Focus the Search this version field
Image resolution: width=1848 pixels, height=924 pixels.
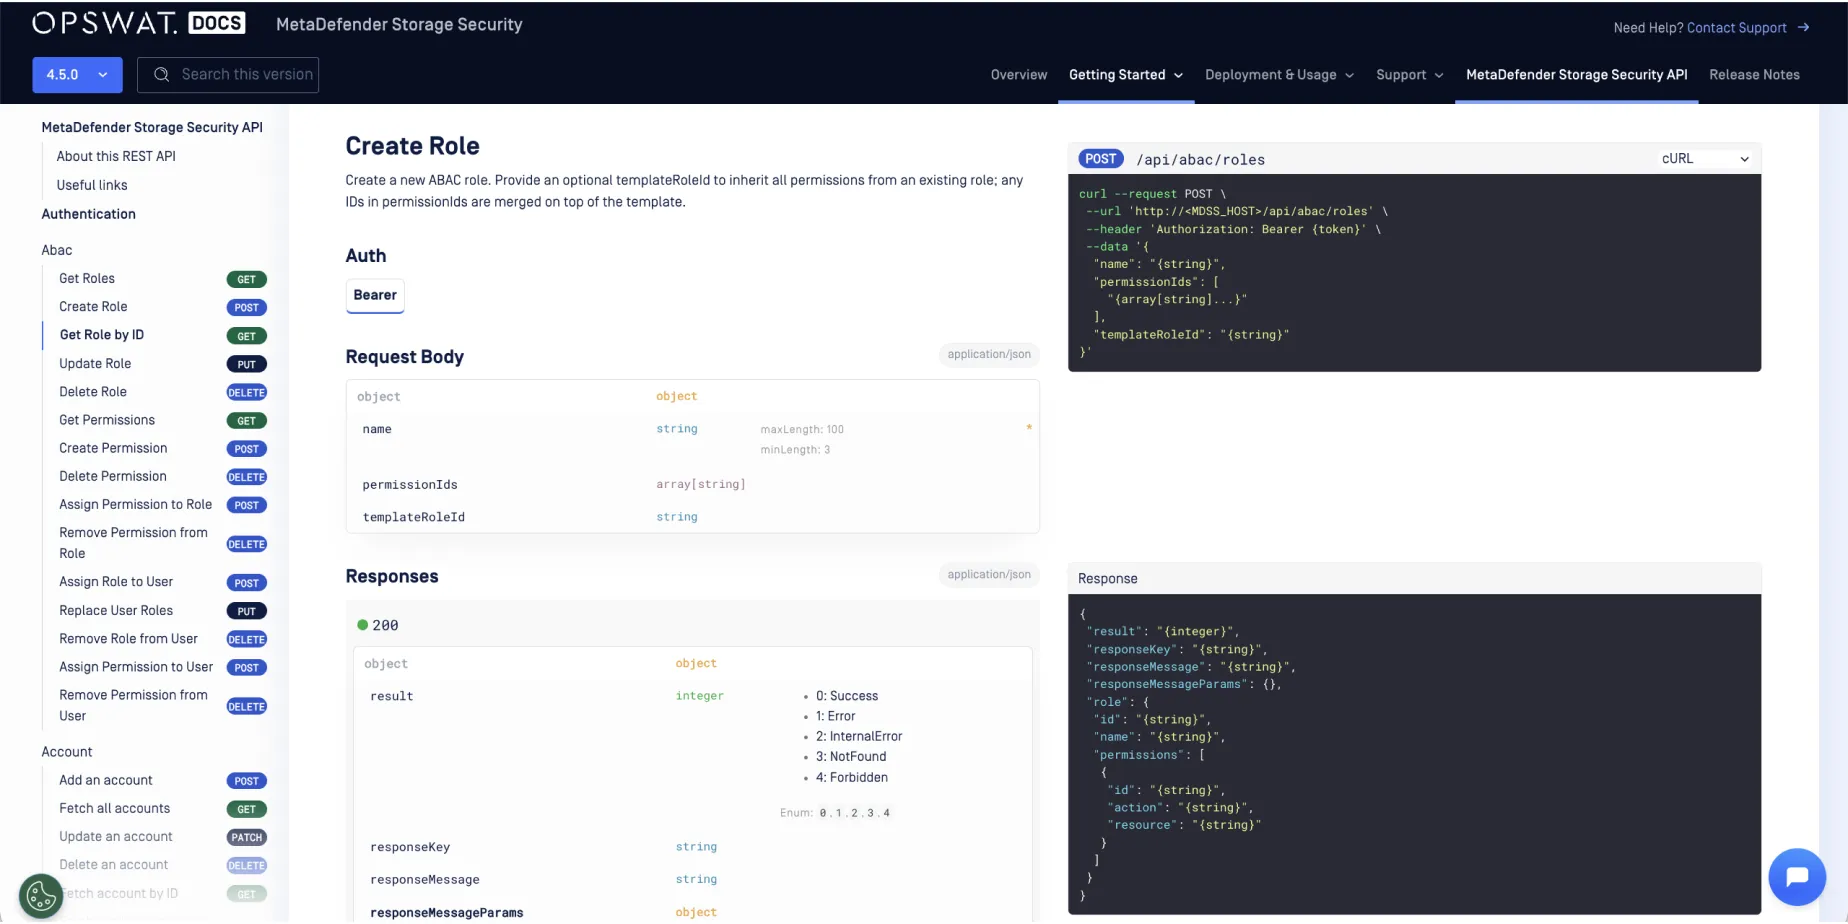click(x=228, y=75)
